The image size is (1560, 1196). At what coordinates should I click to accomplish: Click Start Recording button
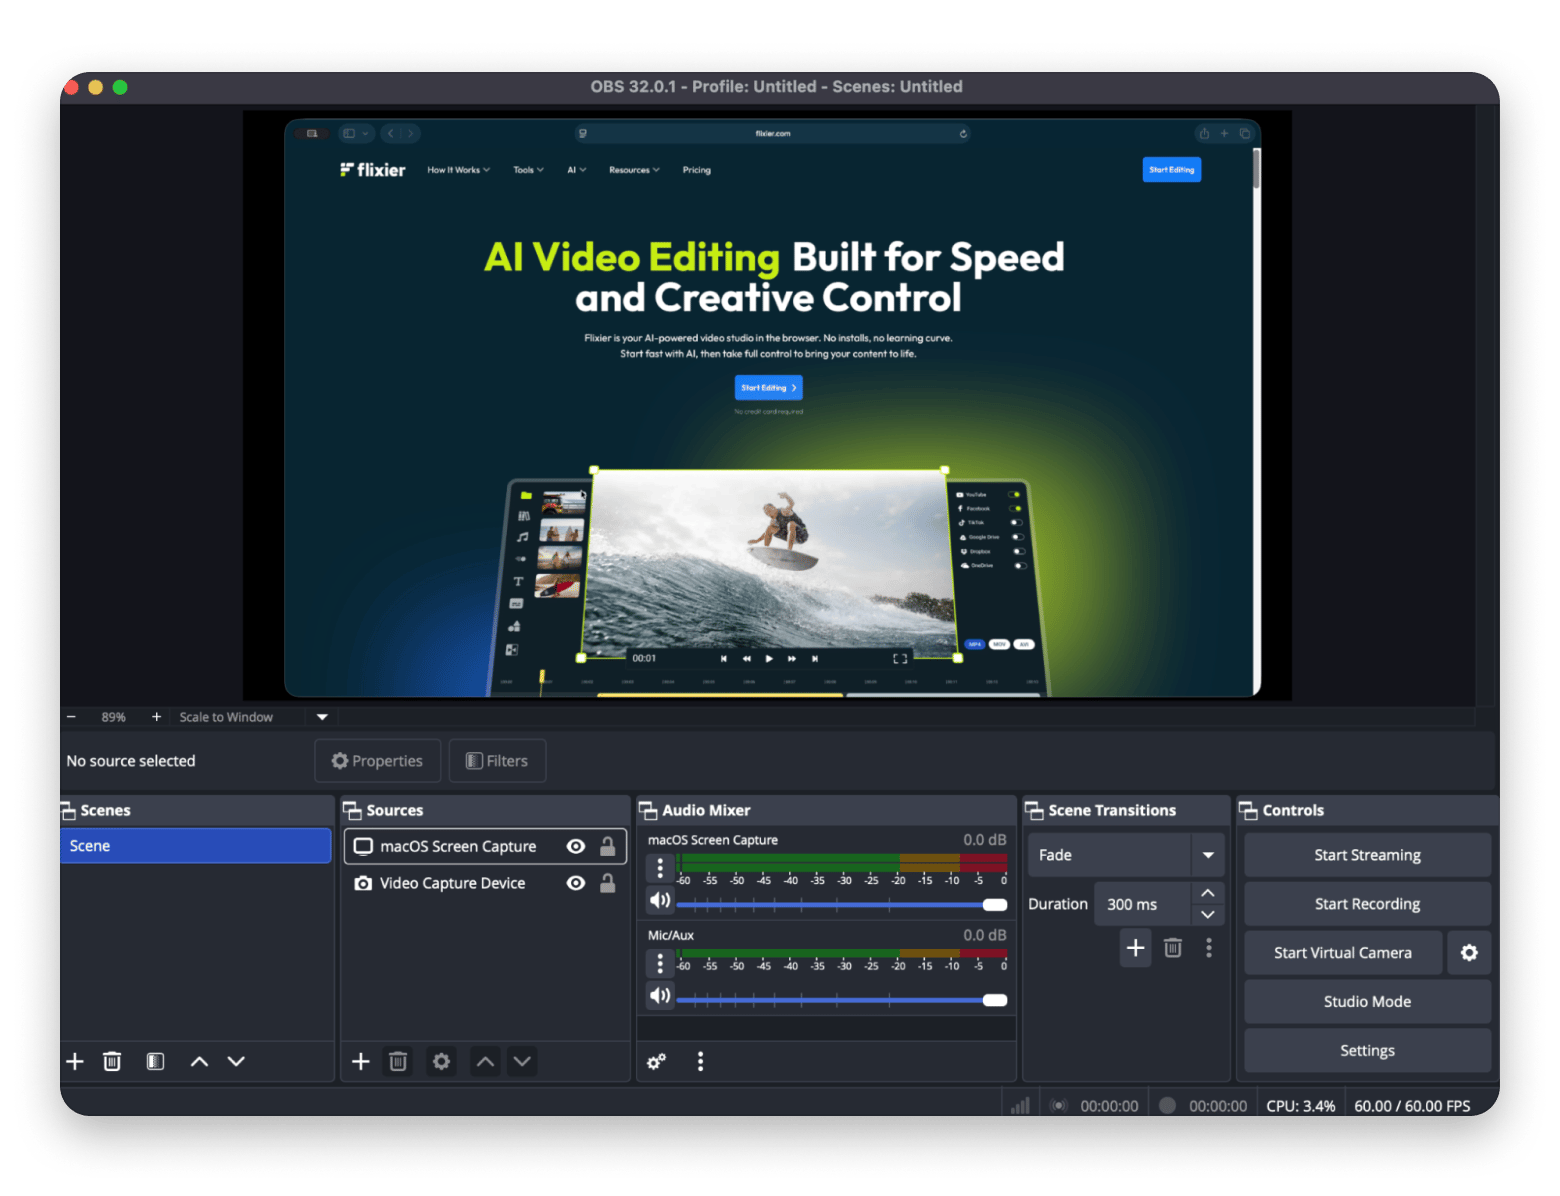pyautogui.click(x=1367, y=904)
